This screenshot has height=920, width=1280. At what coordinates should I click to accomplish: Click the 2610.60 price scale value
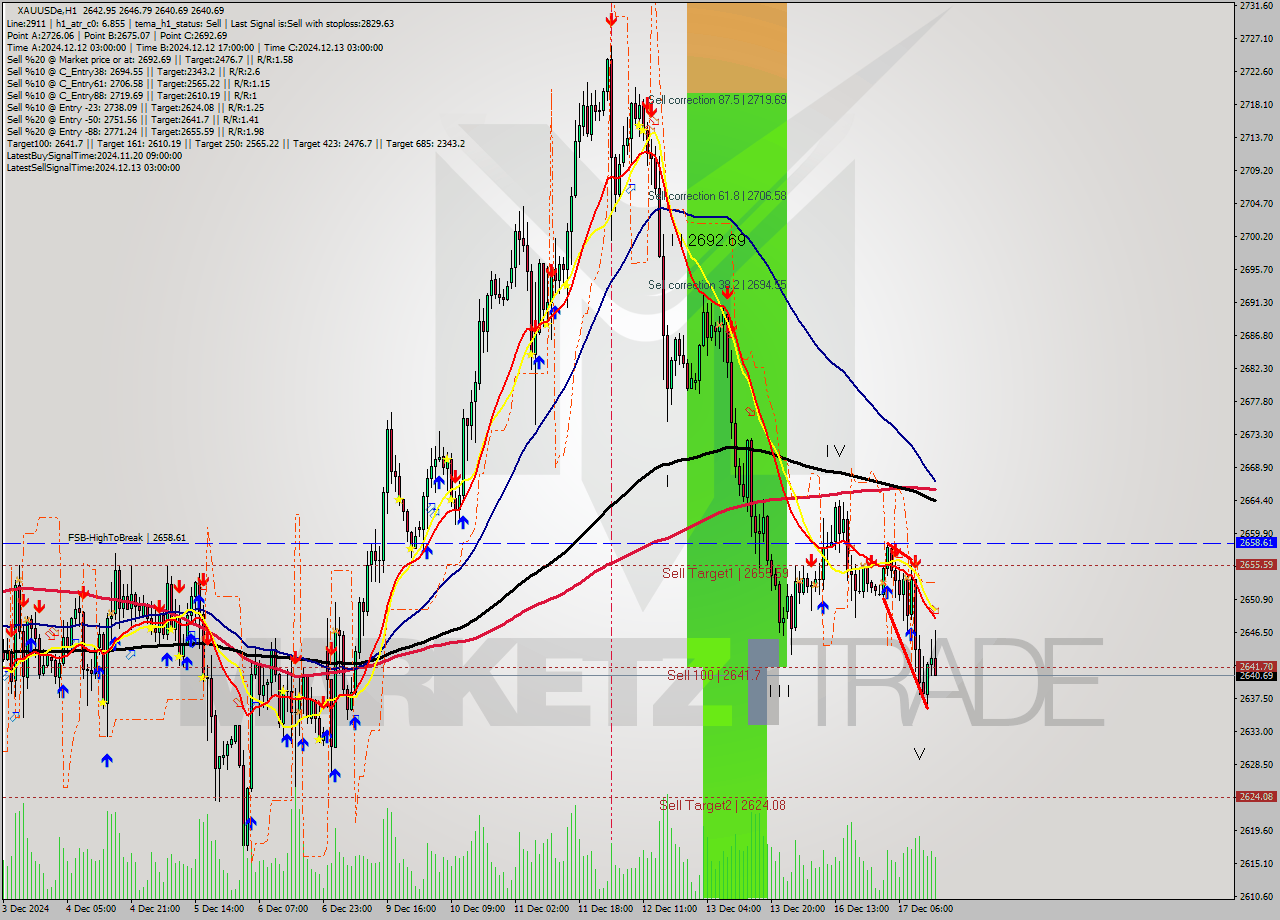coord(1256,896)
